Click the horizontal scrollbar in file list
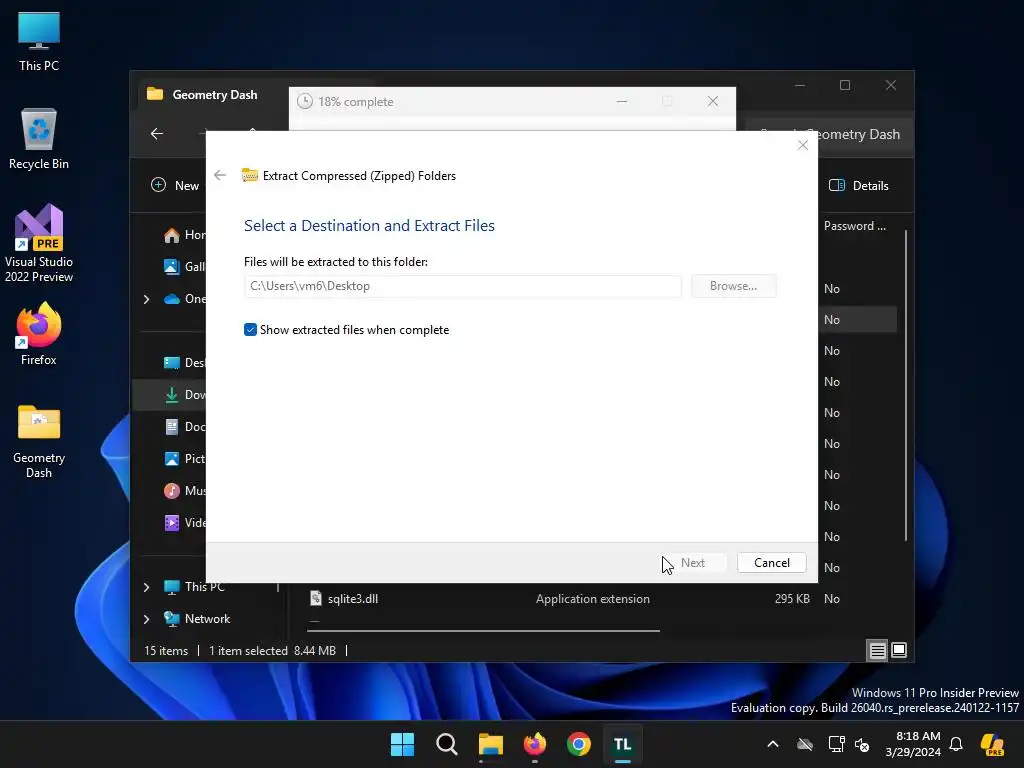This screenshot has width=1024, height=768. coord(483,631)
